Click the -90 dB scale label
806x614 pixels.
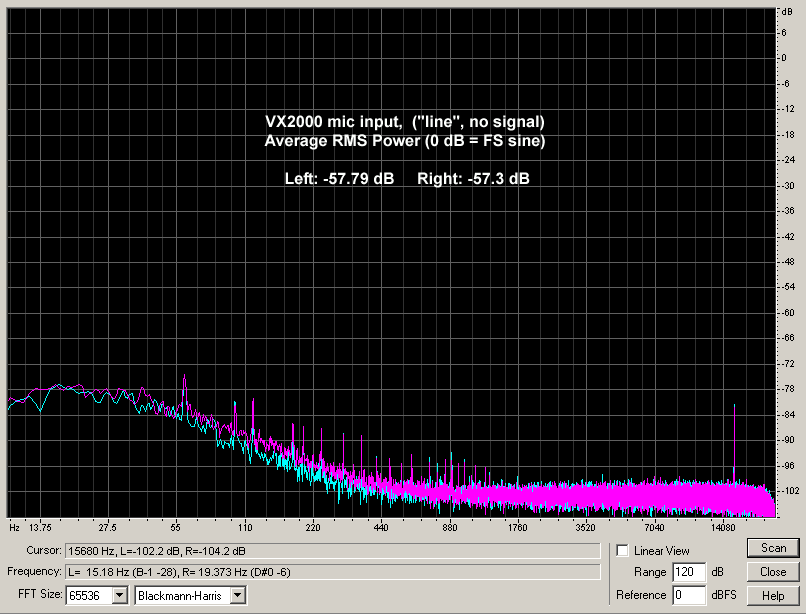tap(787, 440)
